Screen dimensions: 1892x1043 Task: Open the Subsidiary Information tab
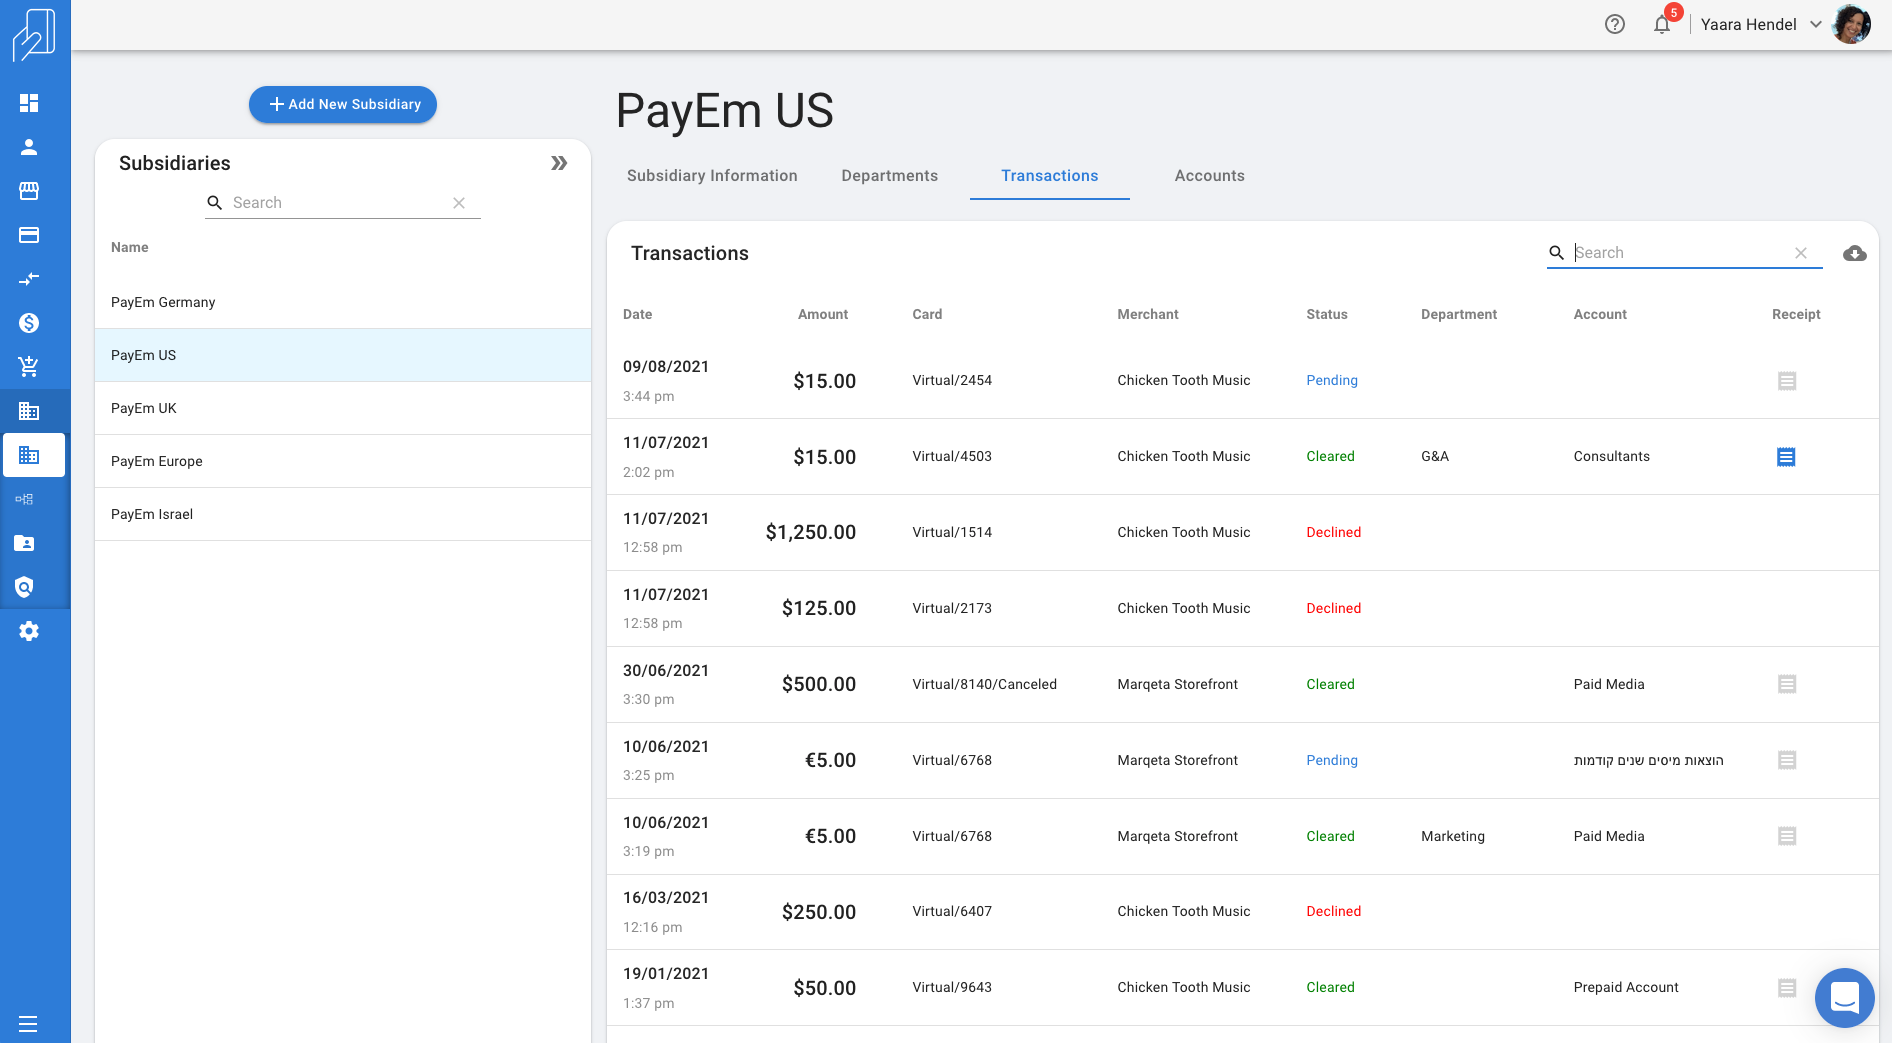712,176
